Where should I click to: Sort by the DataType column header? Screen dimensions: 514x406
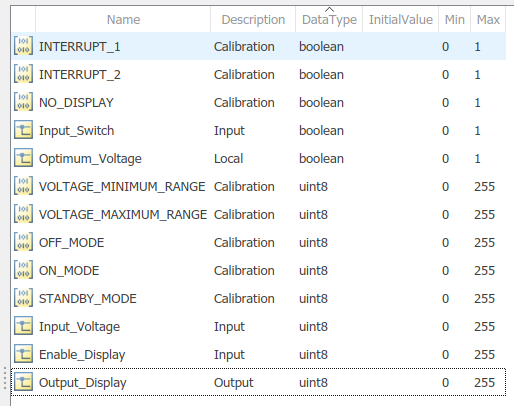[329, 20]
